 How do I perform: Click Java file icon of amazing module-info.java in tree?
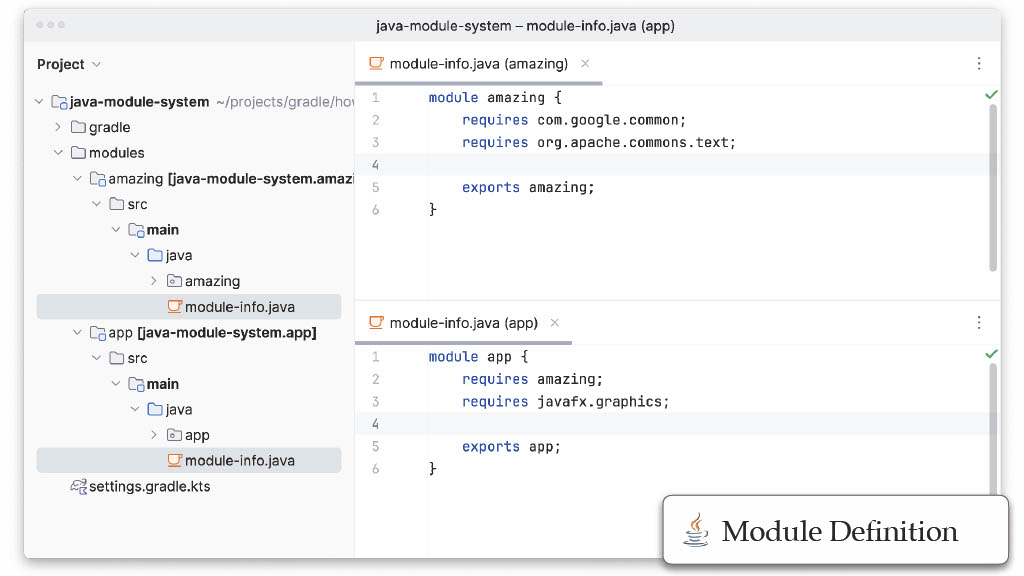click(174, 306)
